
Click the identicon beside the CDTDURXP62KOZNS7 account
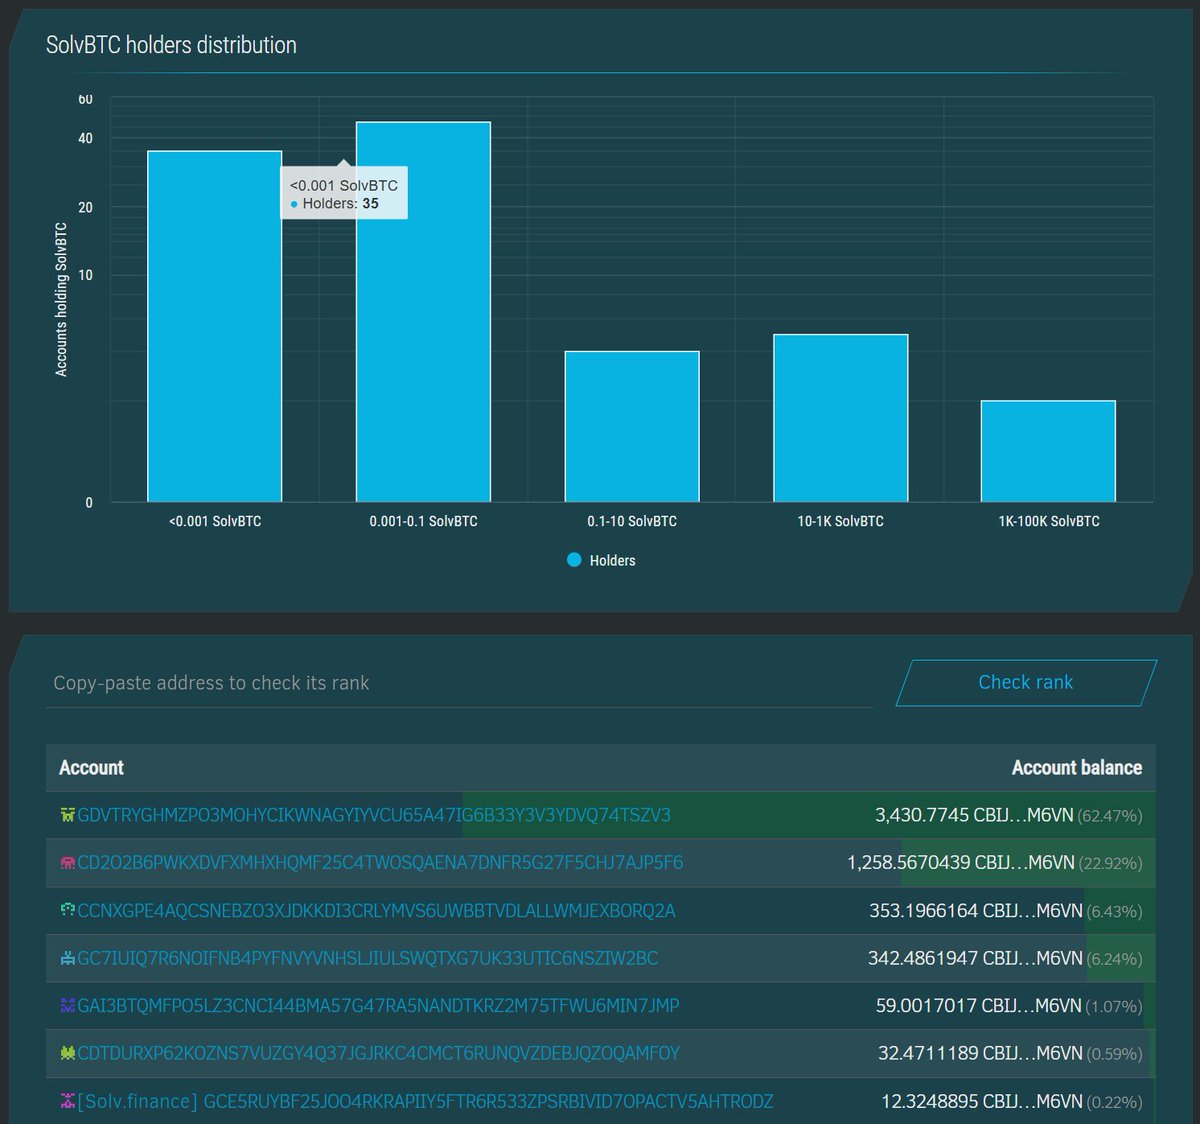68,1053
